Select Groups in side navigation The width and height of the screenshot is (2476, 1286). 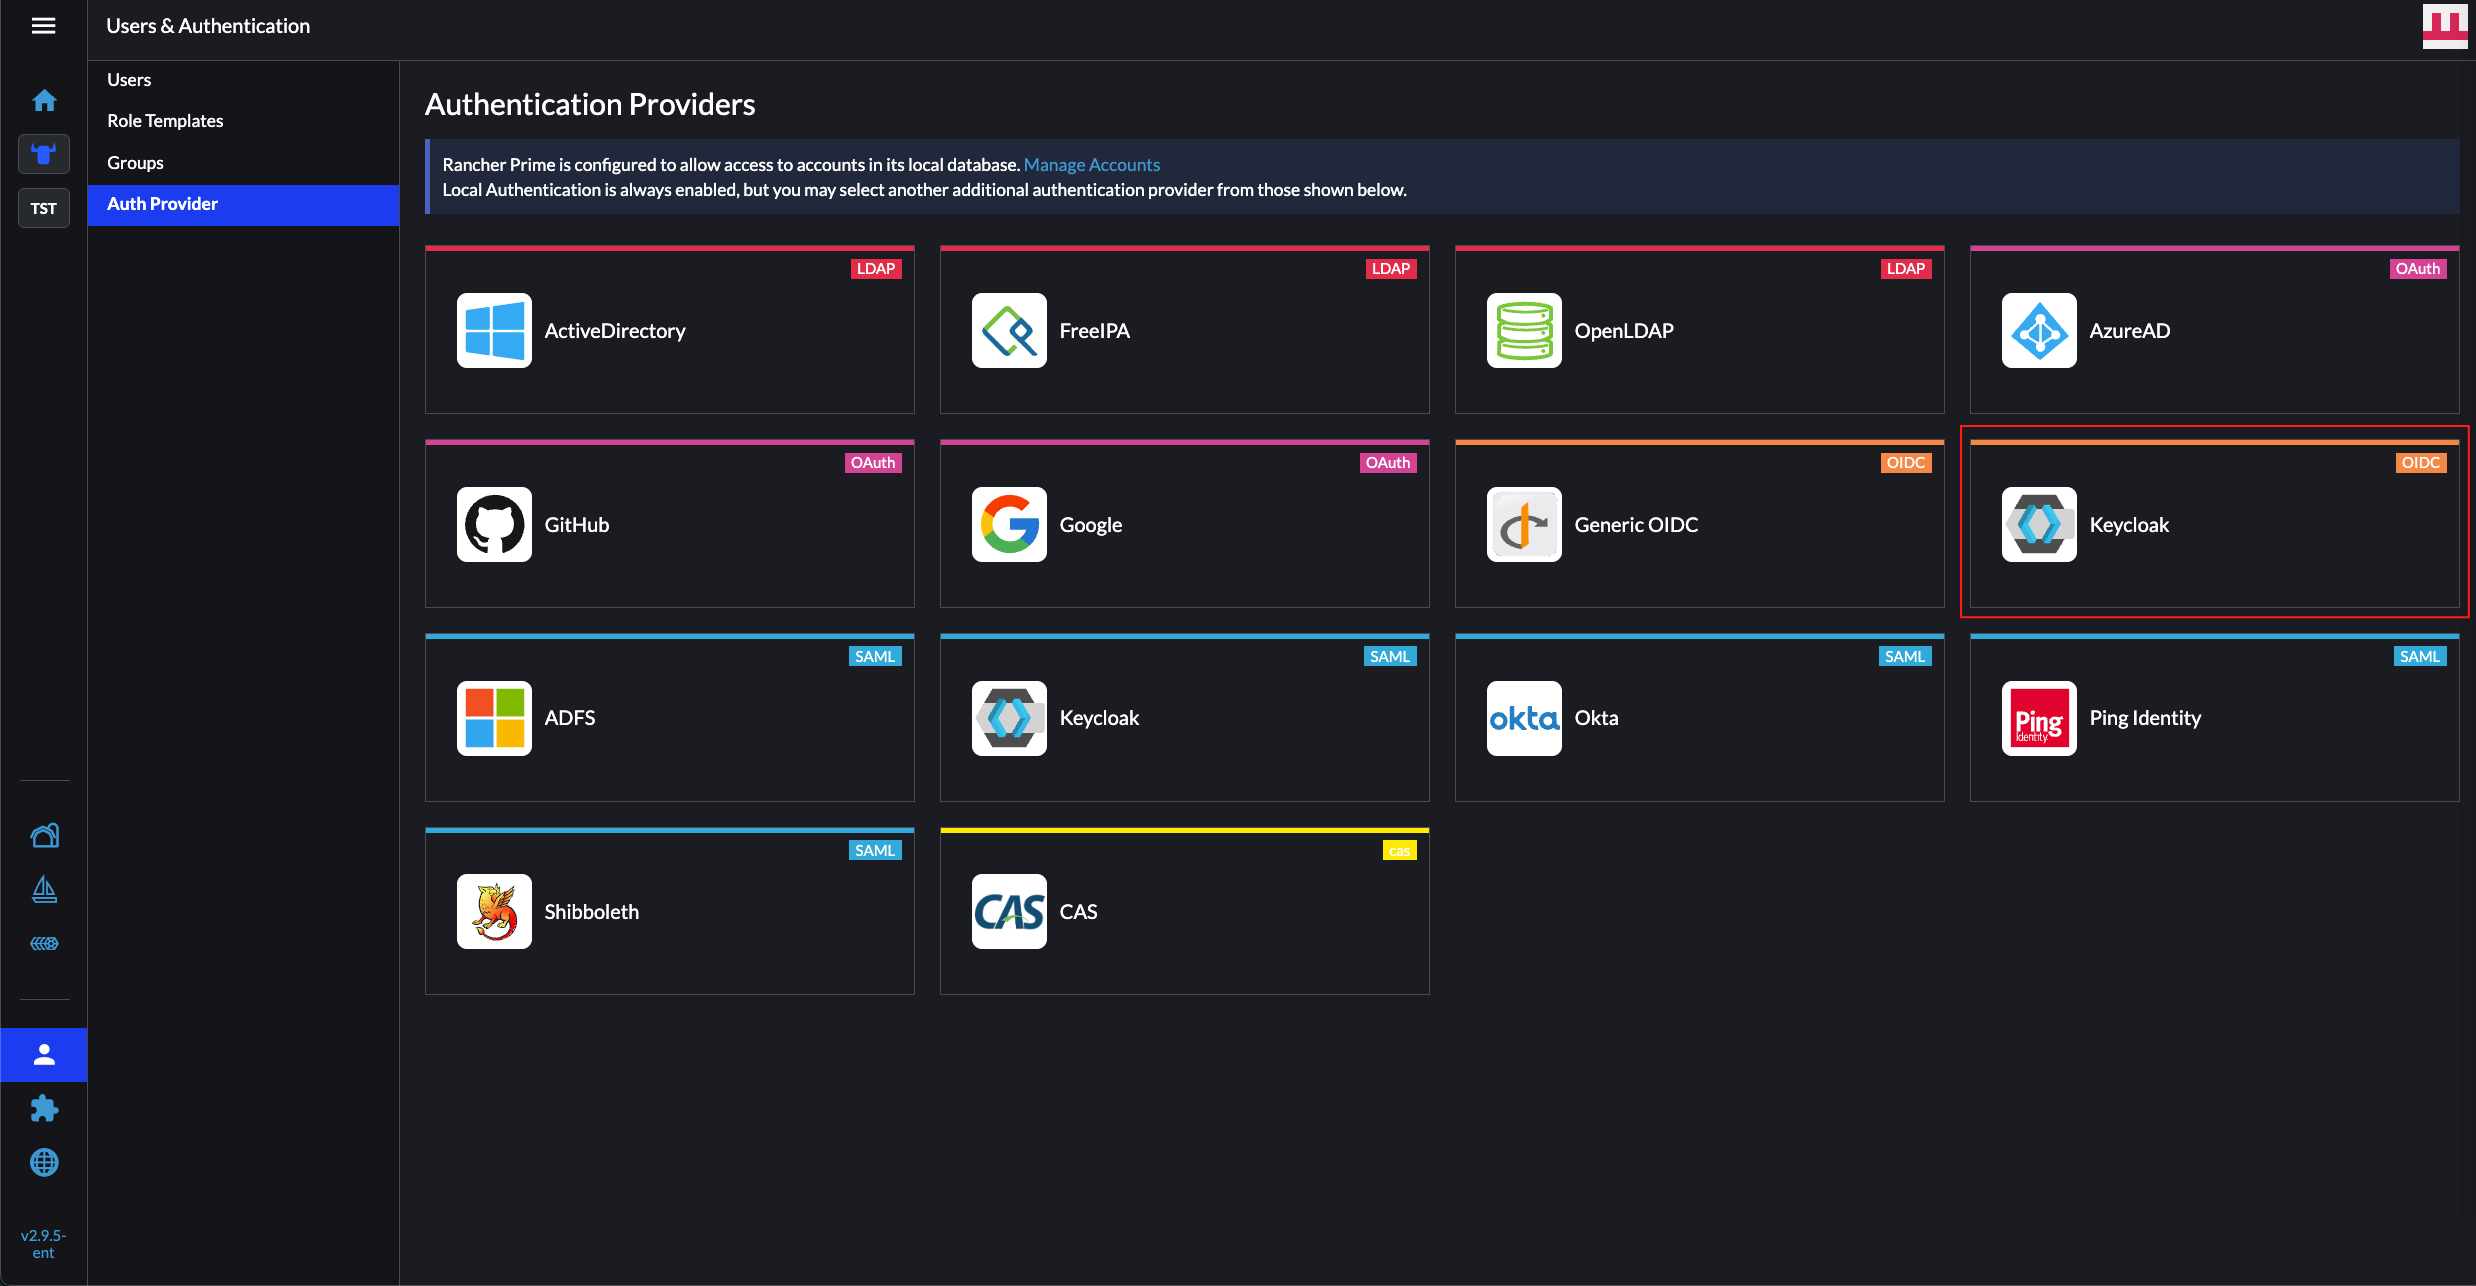click(x=135, y=162)
